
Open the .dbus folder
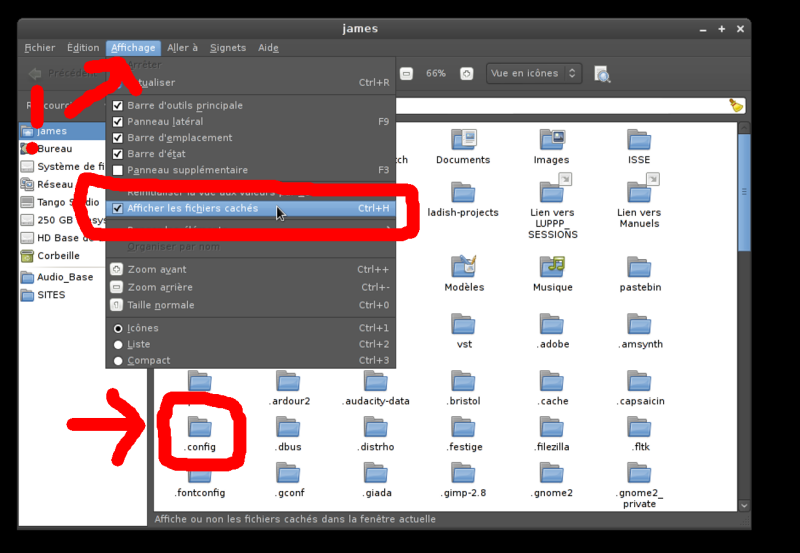(x=288, y=426)
